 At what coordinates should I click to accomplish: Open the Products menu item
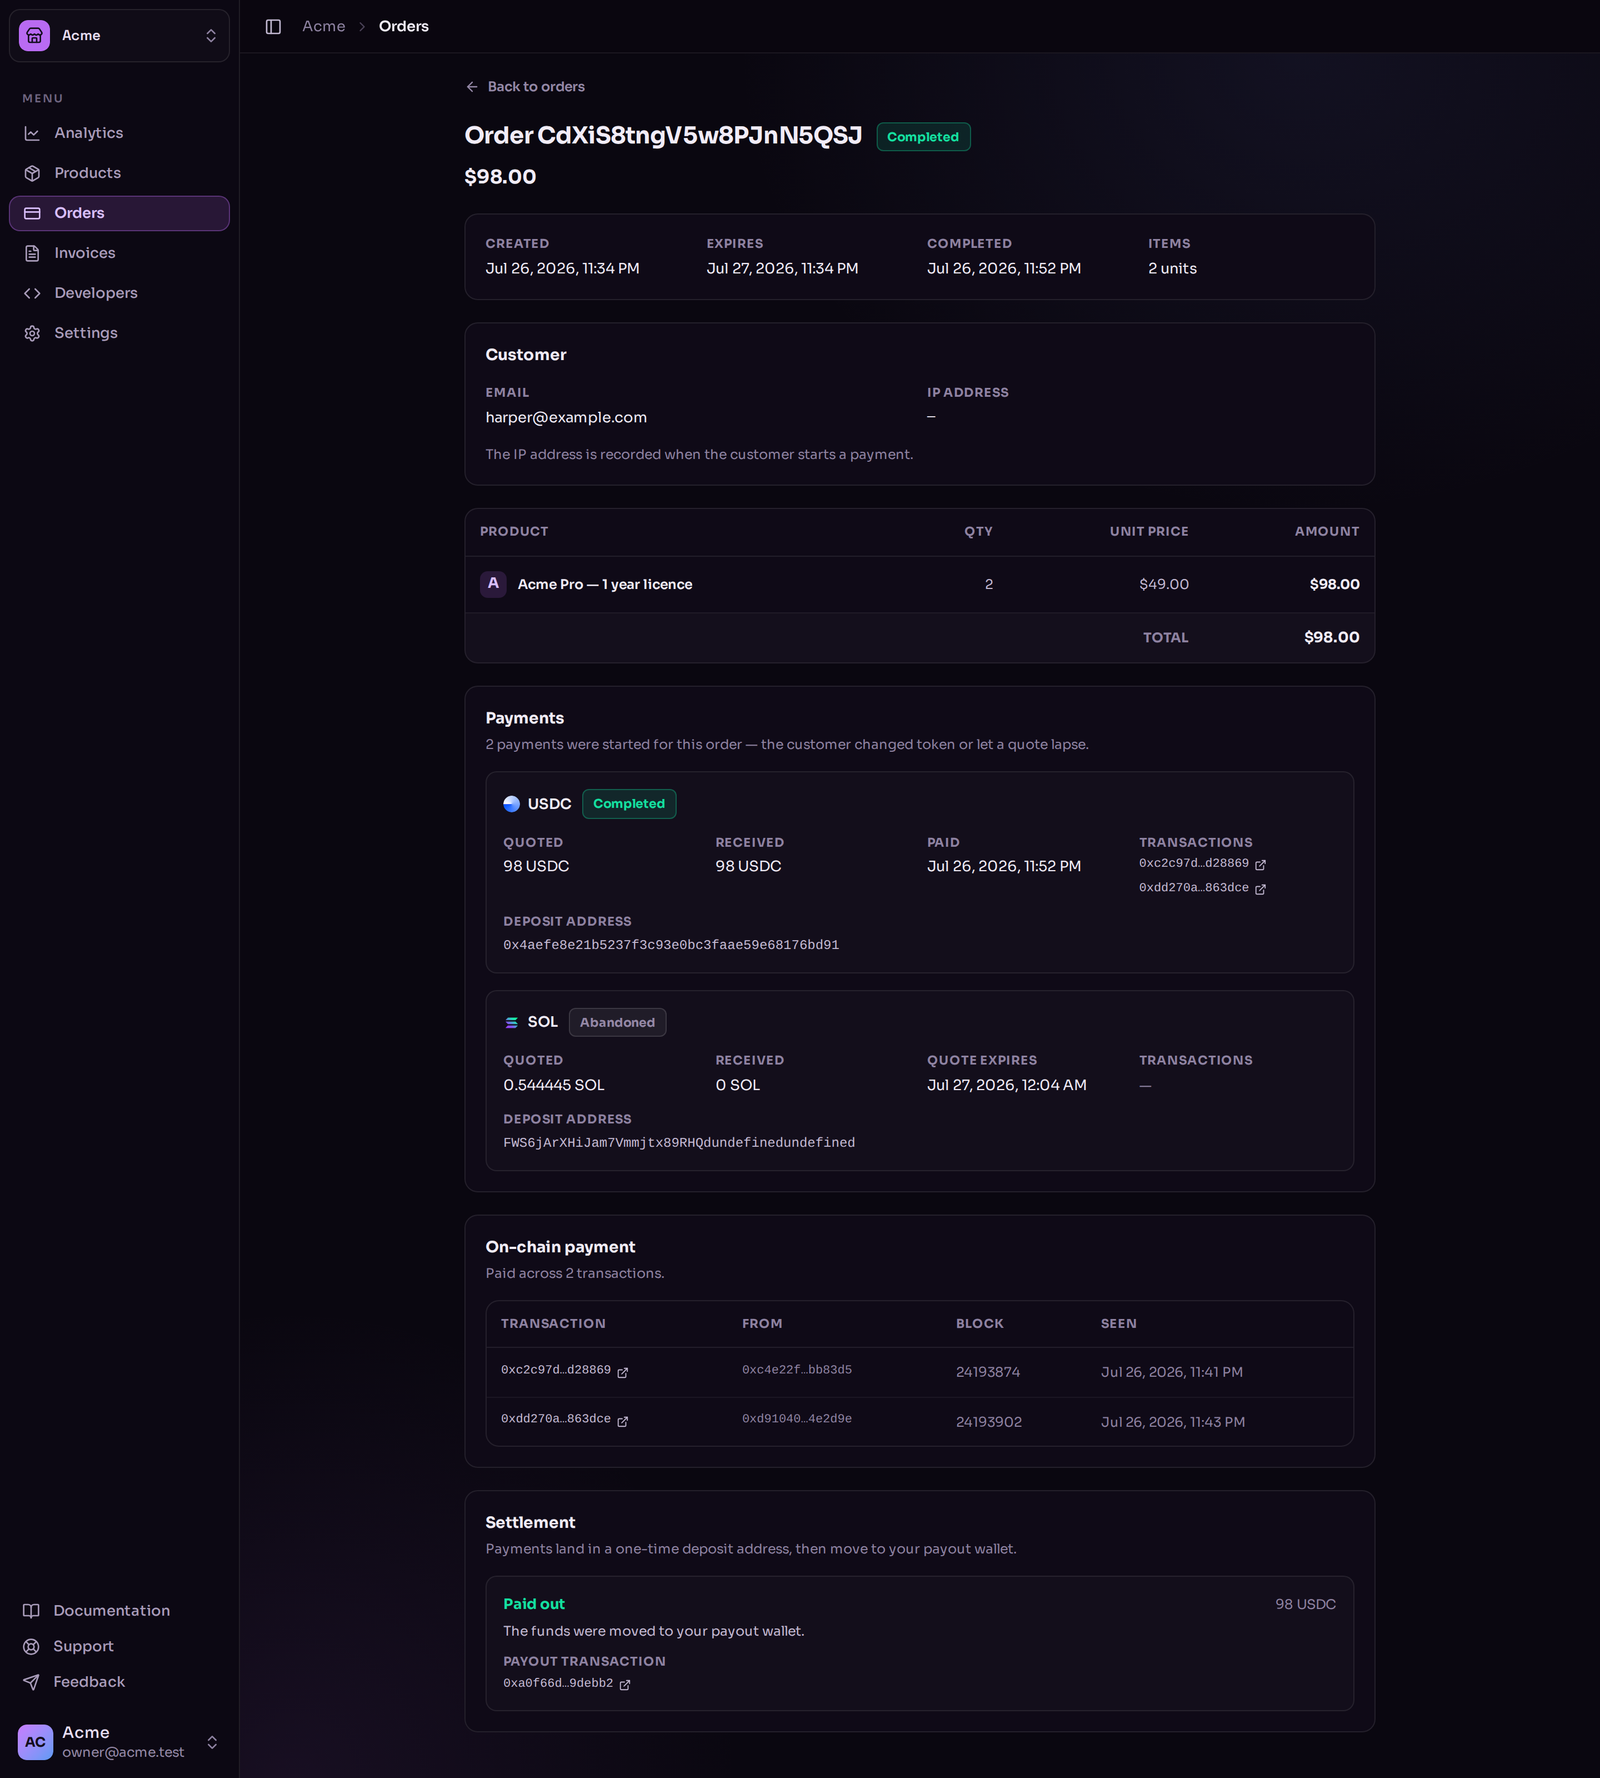[119, 173]
